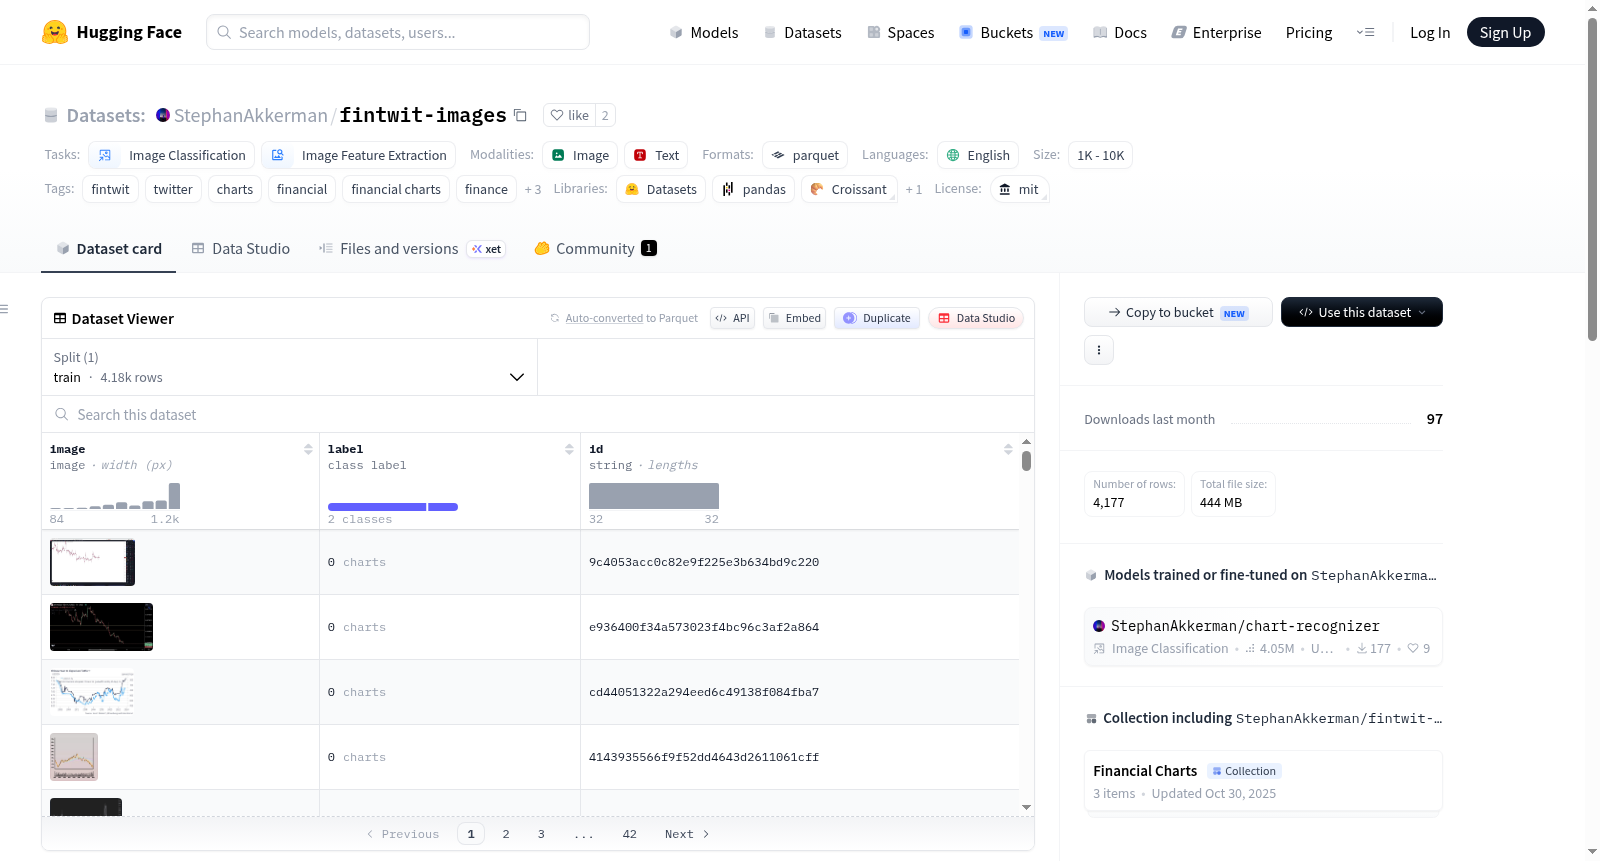Open the StephanAkkerman/chart-recognizer model card
Viewport: 1600px width, 861px height.
[x=1263, y=636]
